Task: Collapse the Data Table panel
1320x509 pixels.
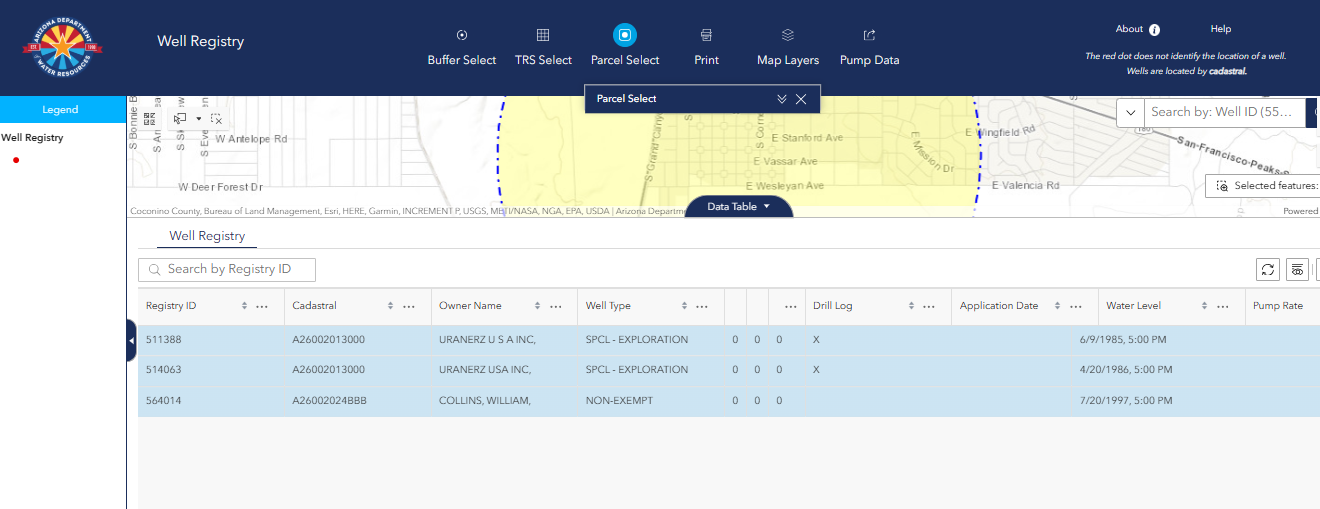Action: (x=738, y=207)
